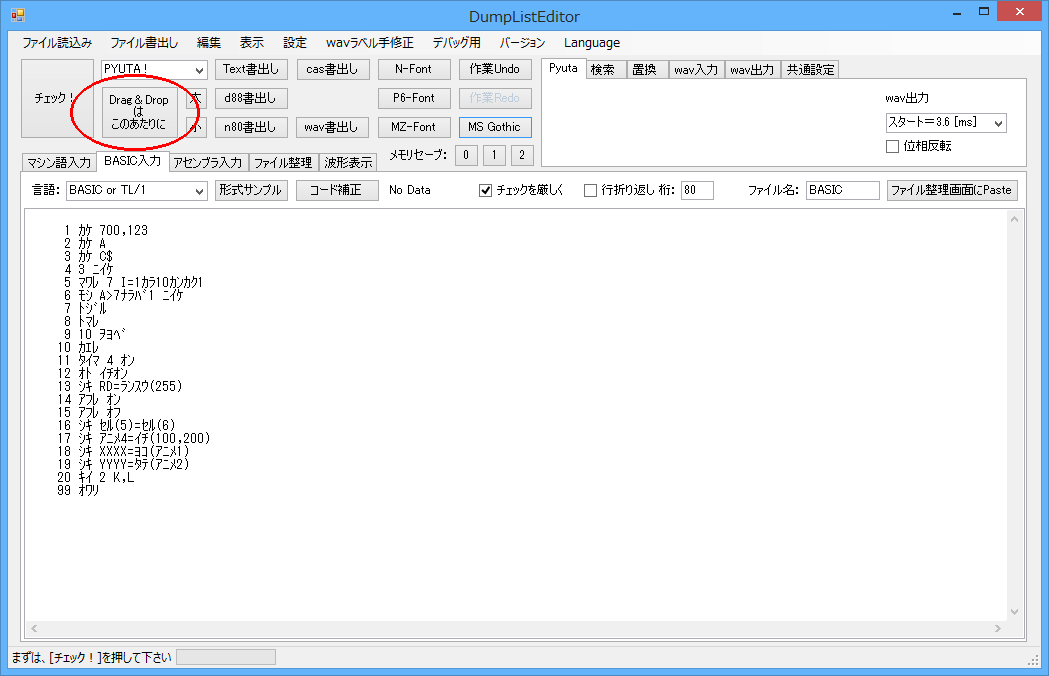The width and height of the screenshot is (1049, 676).
Task: Open the wavラベル手修正 menu
Action: tap(369, 43)
